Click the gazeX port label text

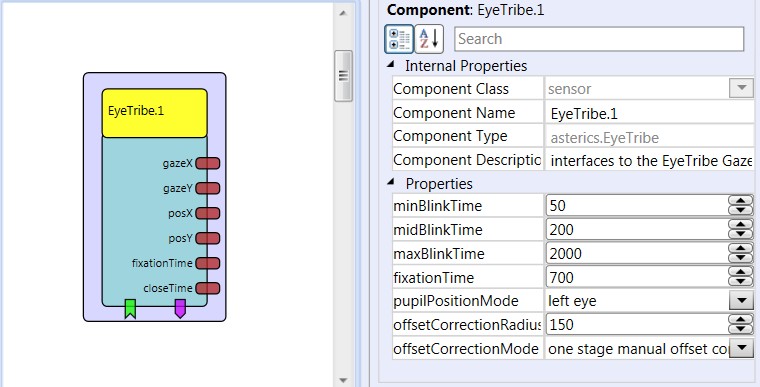[x=178, y=163]
